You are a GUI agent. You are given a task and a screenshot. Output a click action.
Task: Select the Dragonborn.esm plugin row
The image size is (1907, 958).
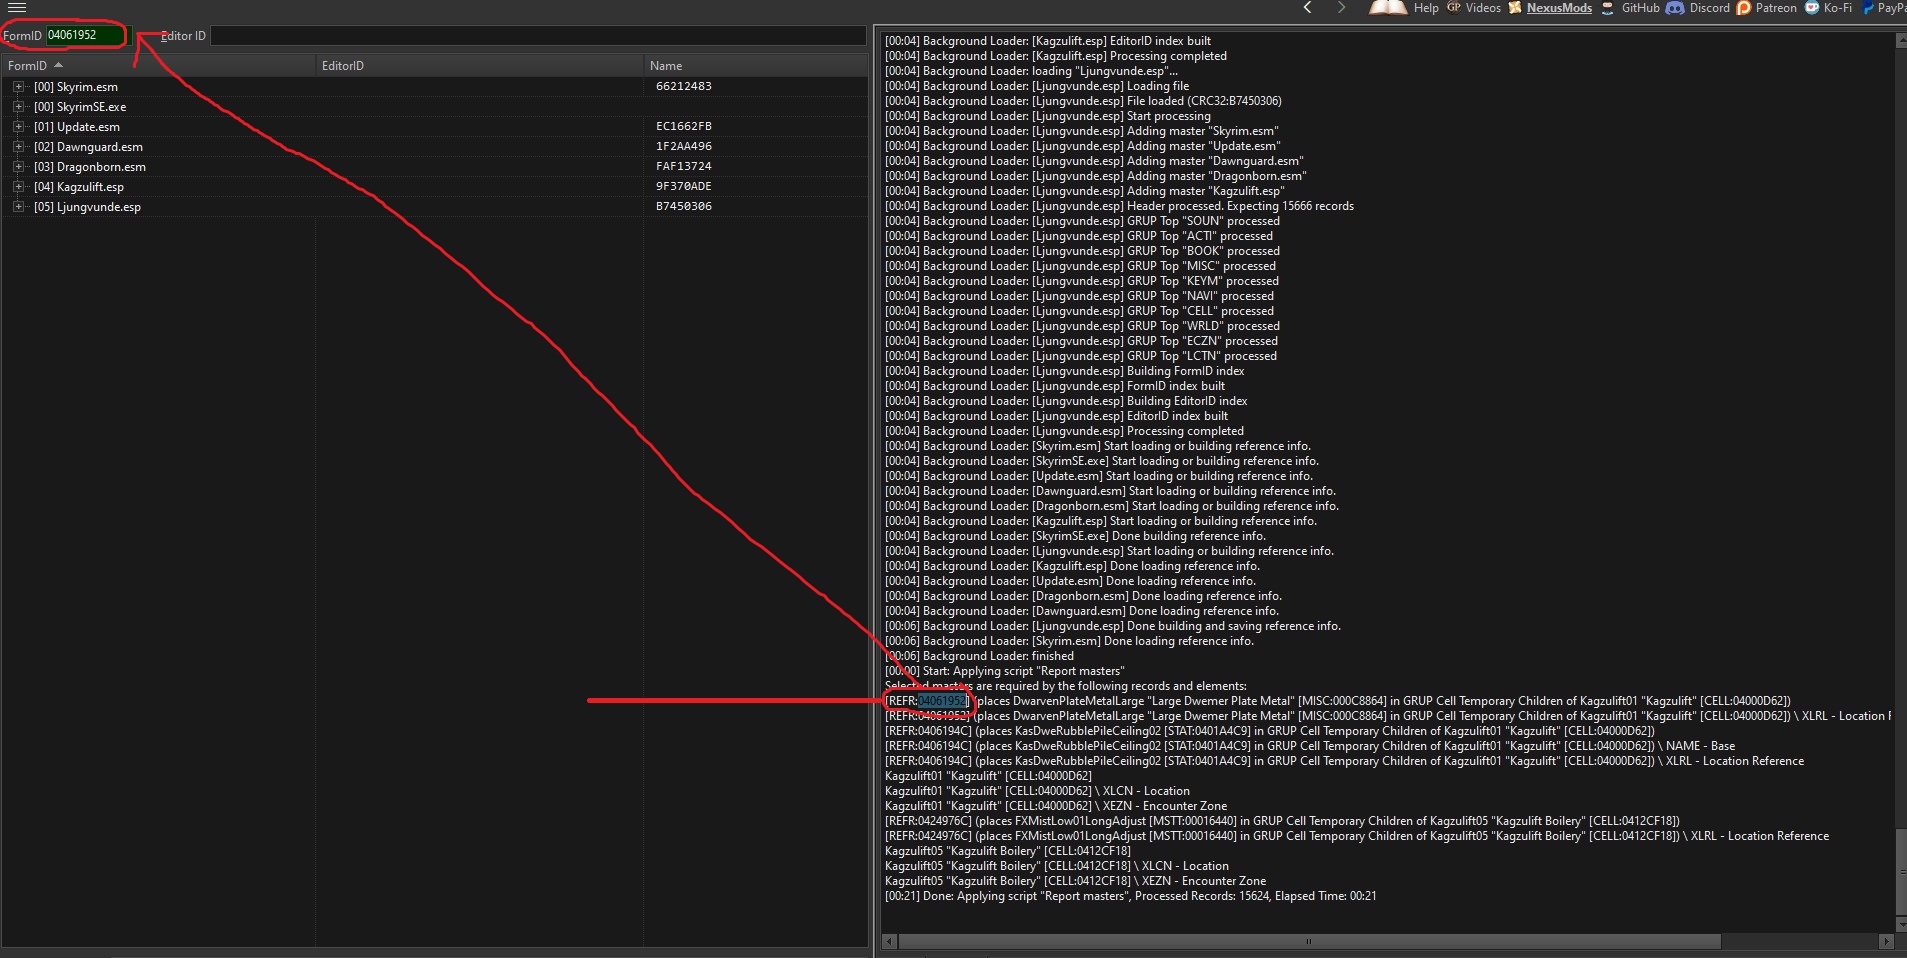434,167
